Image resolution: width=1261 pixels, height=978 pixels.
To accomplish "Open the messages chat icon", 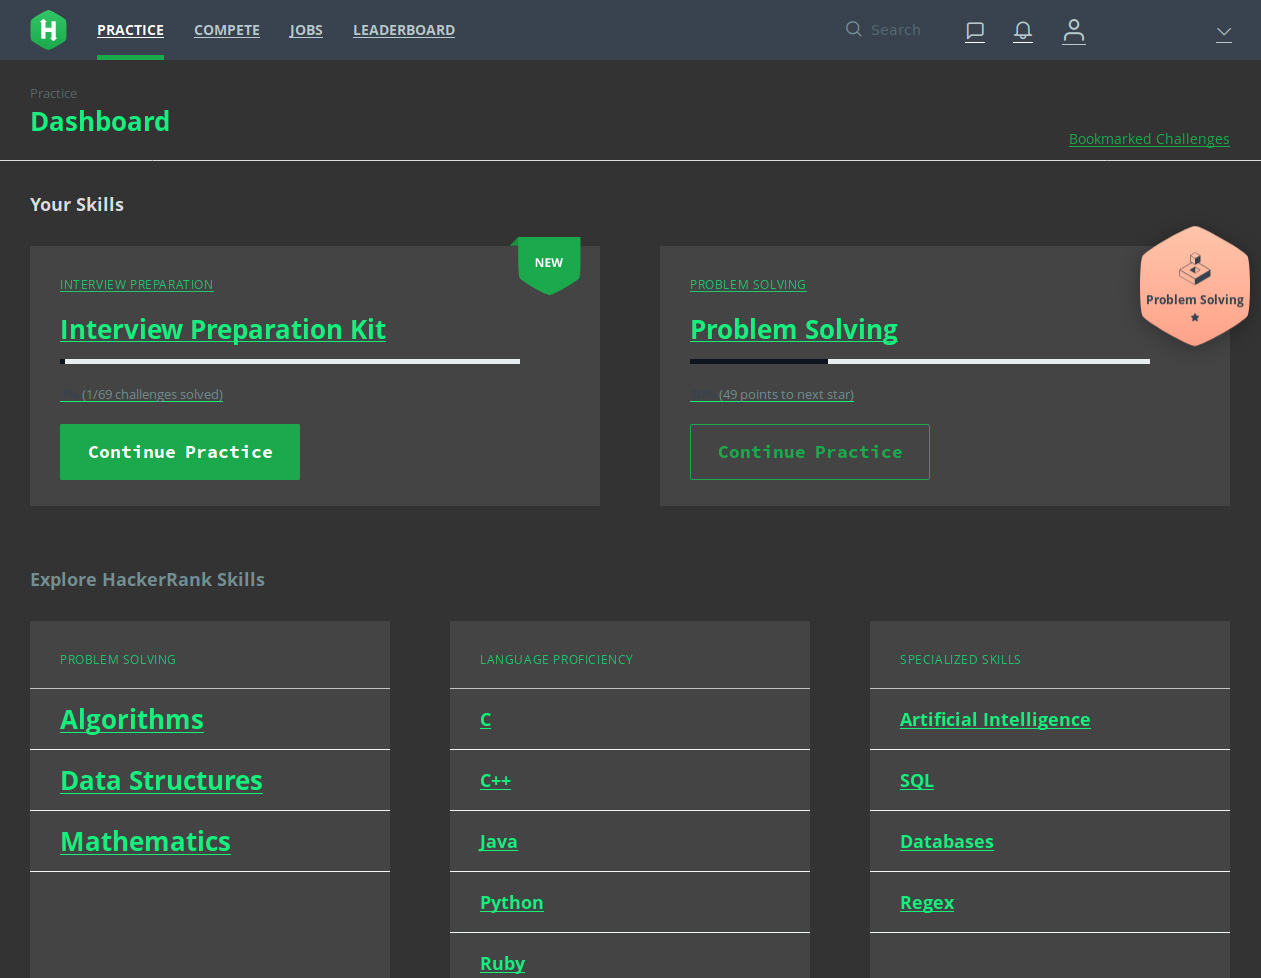I will click(975, 31).
